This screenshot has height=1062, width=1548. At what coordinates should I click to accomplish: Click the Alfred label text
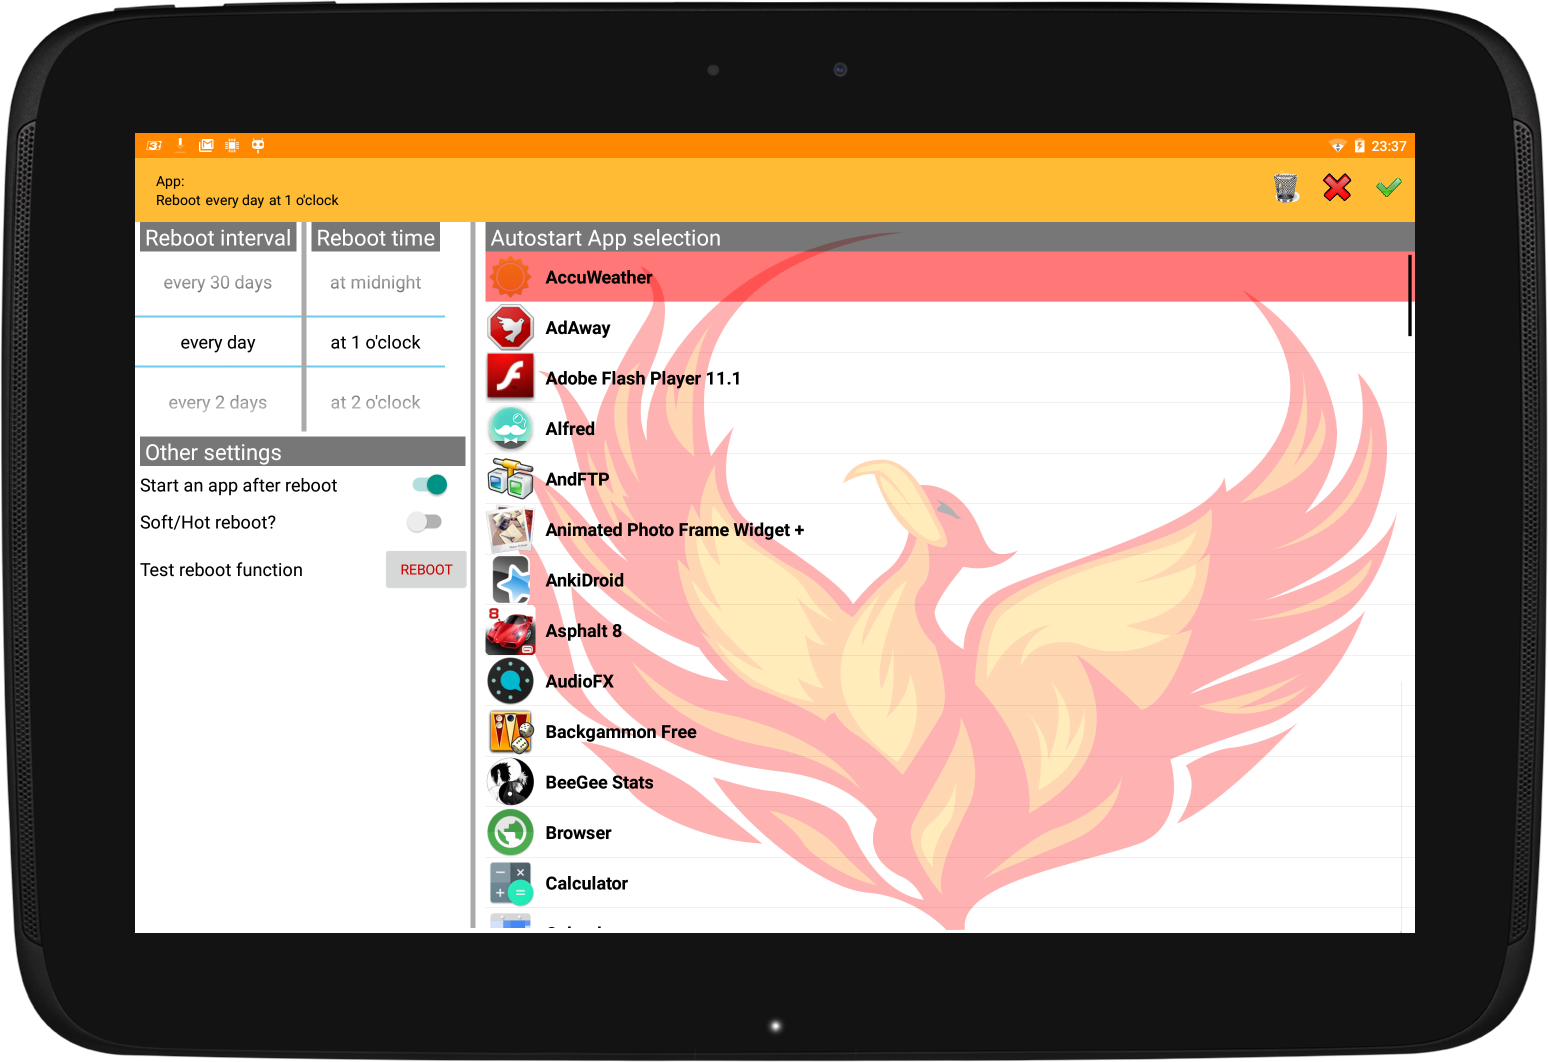(x=570, y=429)
